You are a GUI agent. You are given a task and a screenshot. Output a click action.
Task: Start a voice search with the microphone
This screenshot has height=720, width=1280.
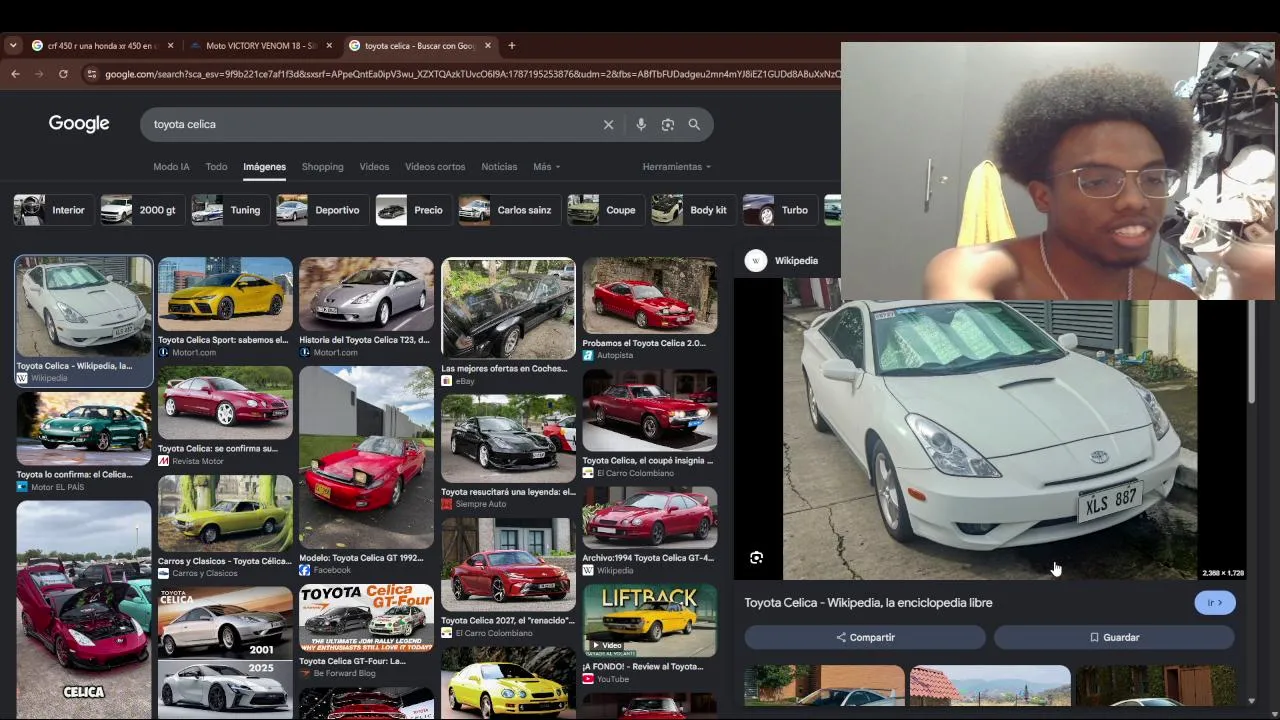[641, 124]
